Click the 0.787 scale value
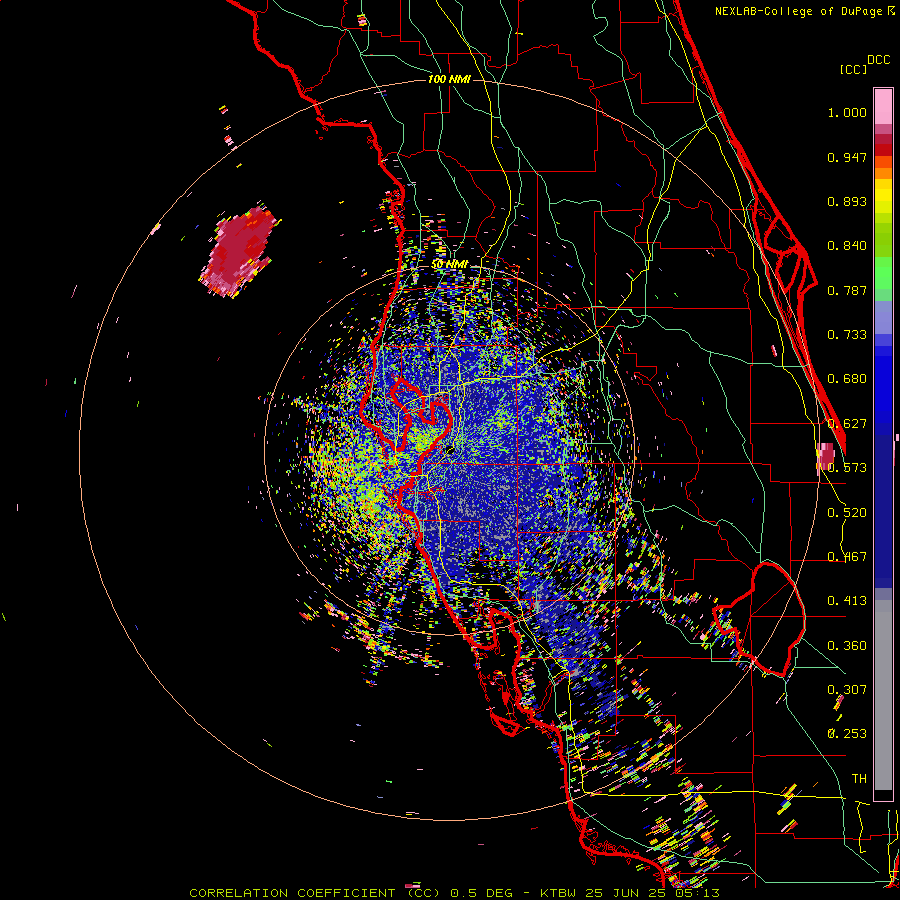900x900 pixels. [x=847, y=290]
